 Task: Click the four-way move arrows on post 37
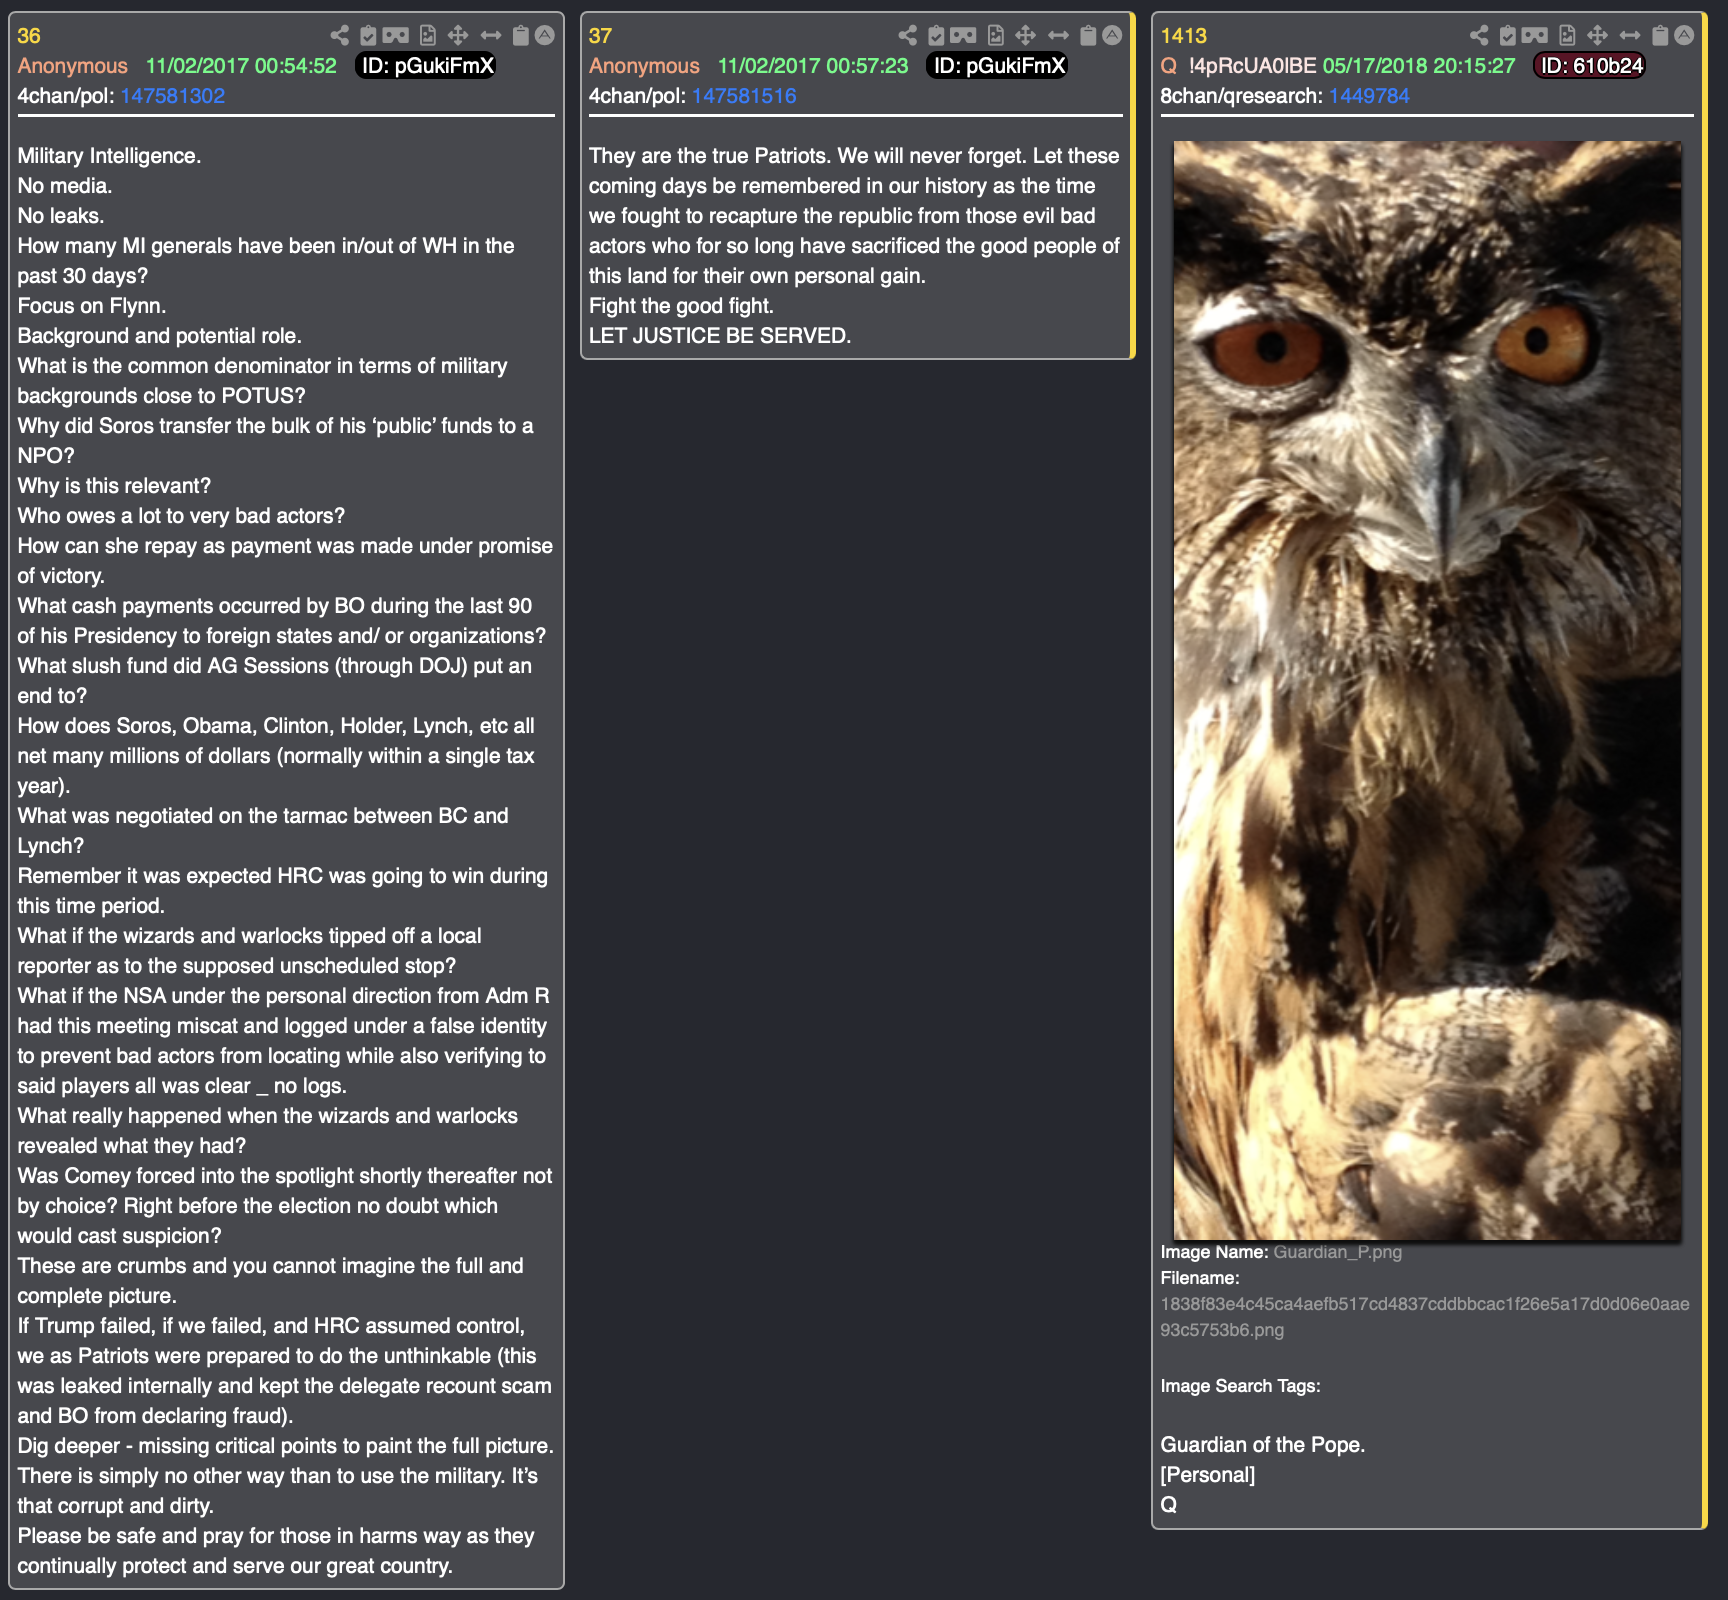[1026, 36]
